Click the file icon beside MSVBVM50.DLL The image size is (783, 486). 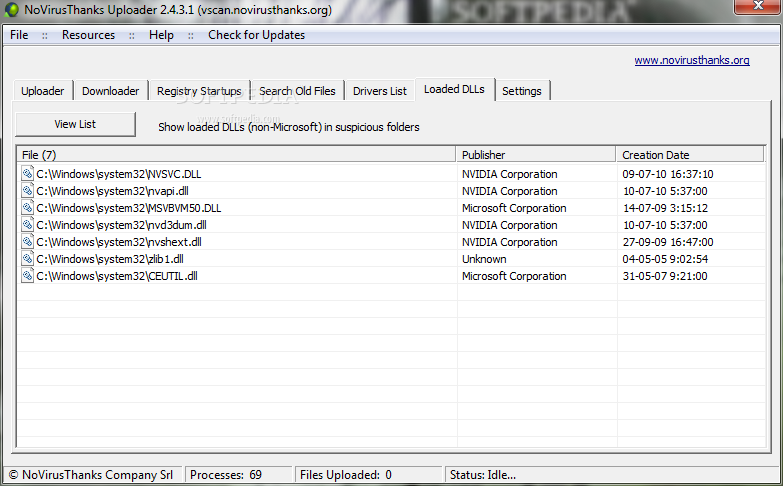pyautogui.click(x=27, y=208)
